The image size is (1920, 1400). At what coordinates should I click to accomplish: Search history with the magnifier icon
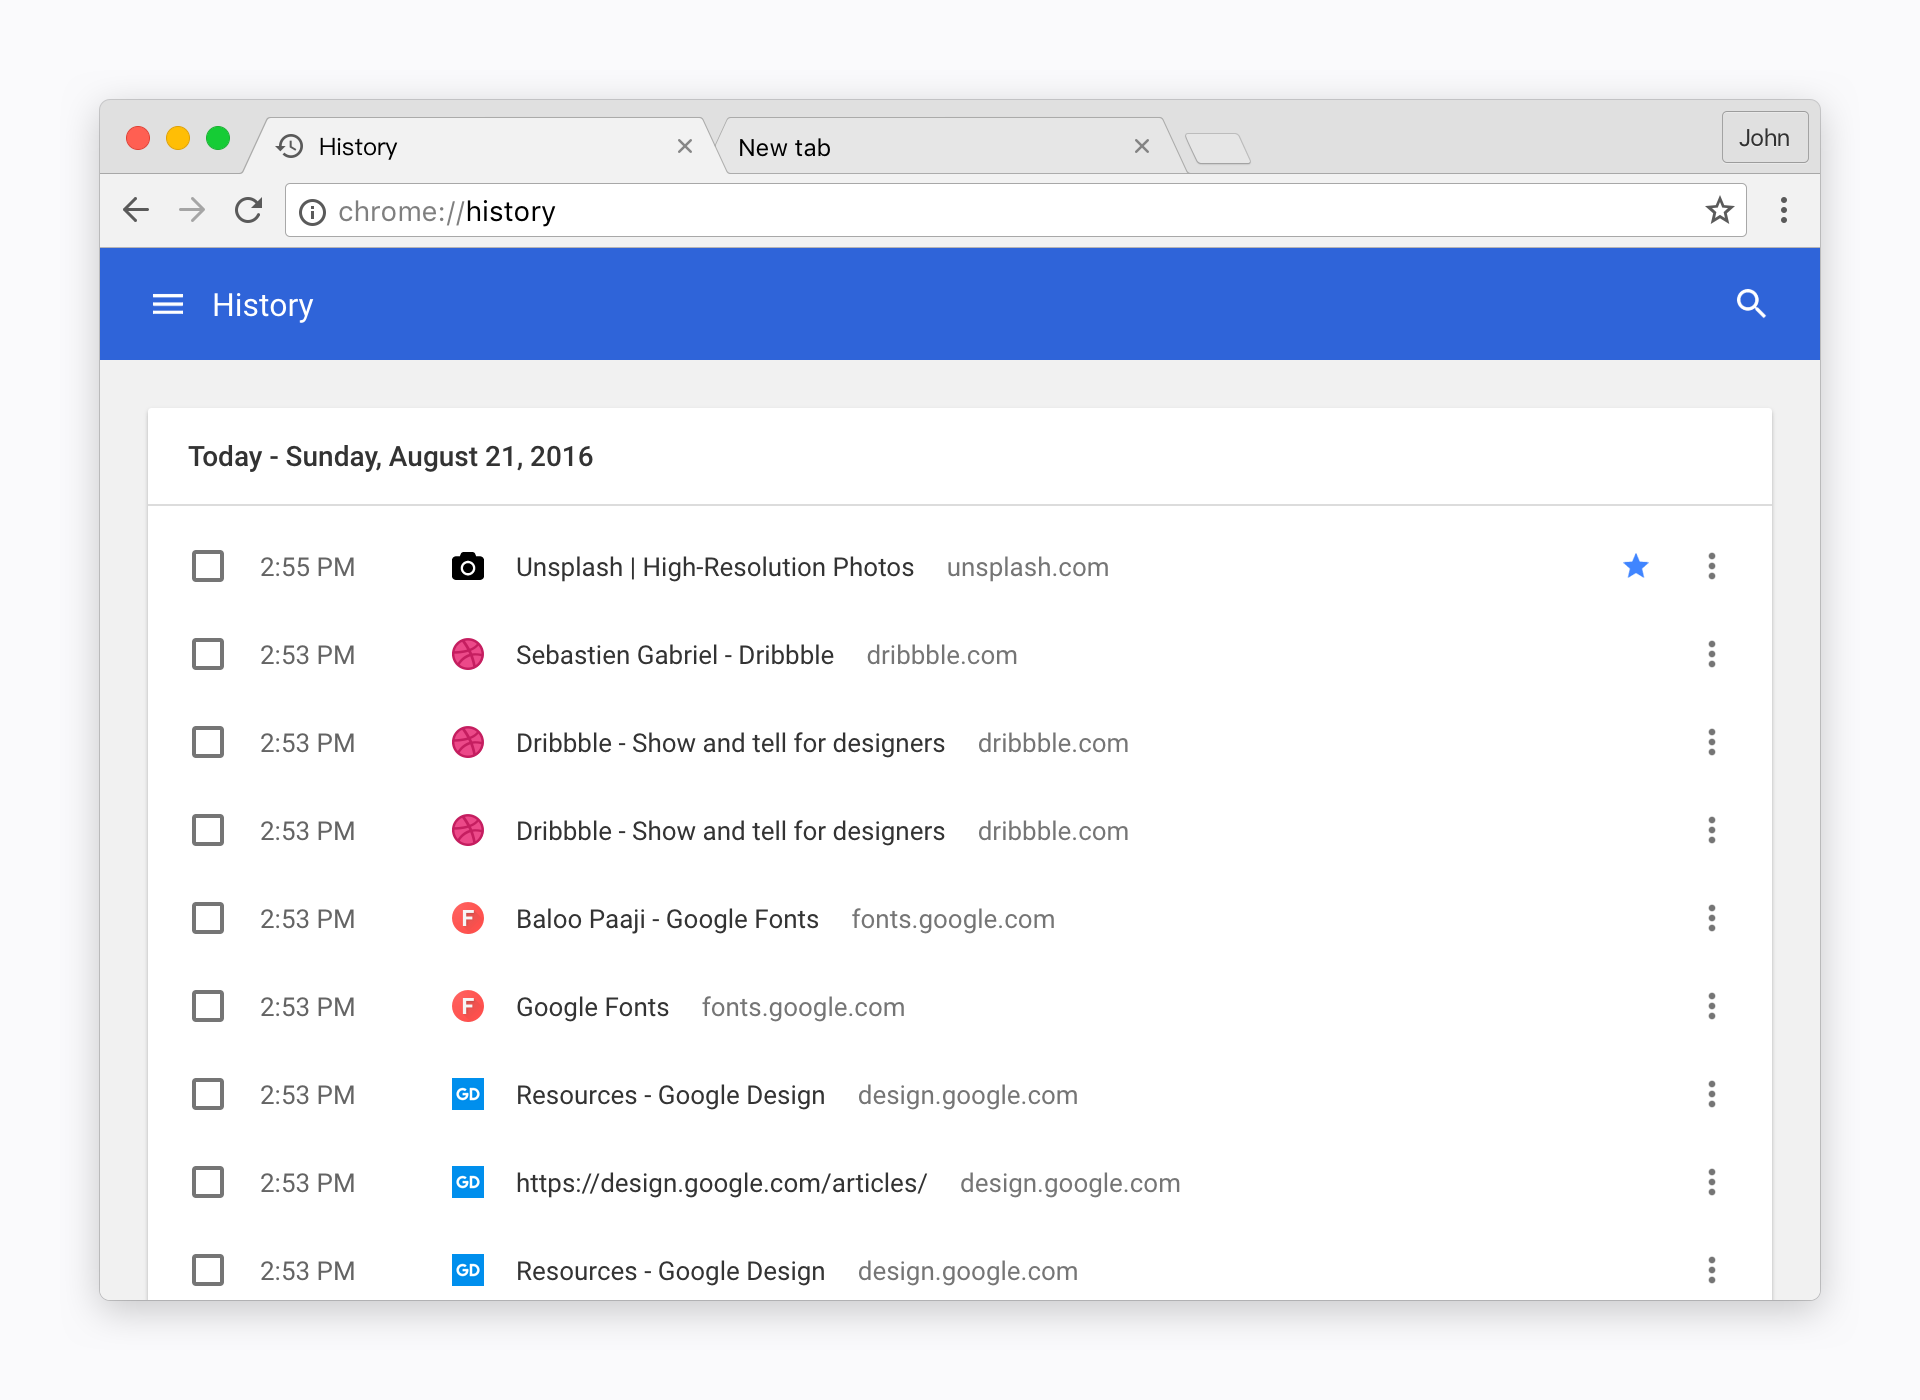[1751, 304]
